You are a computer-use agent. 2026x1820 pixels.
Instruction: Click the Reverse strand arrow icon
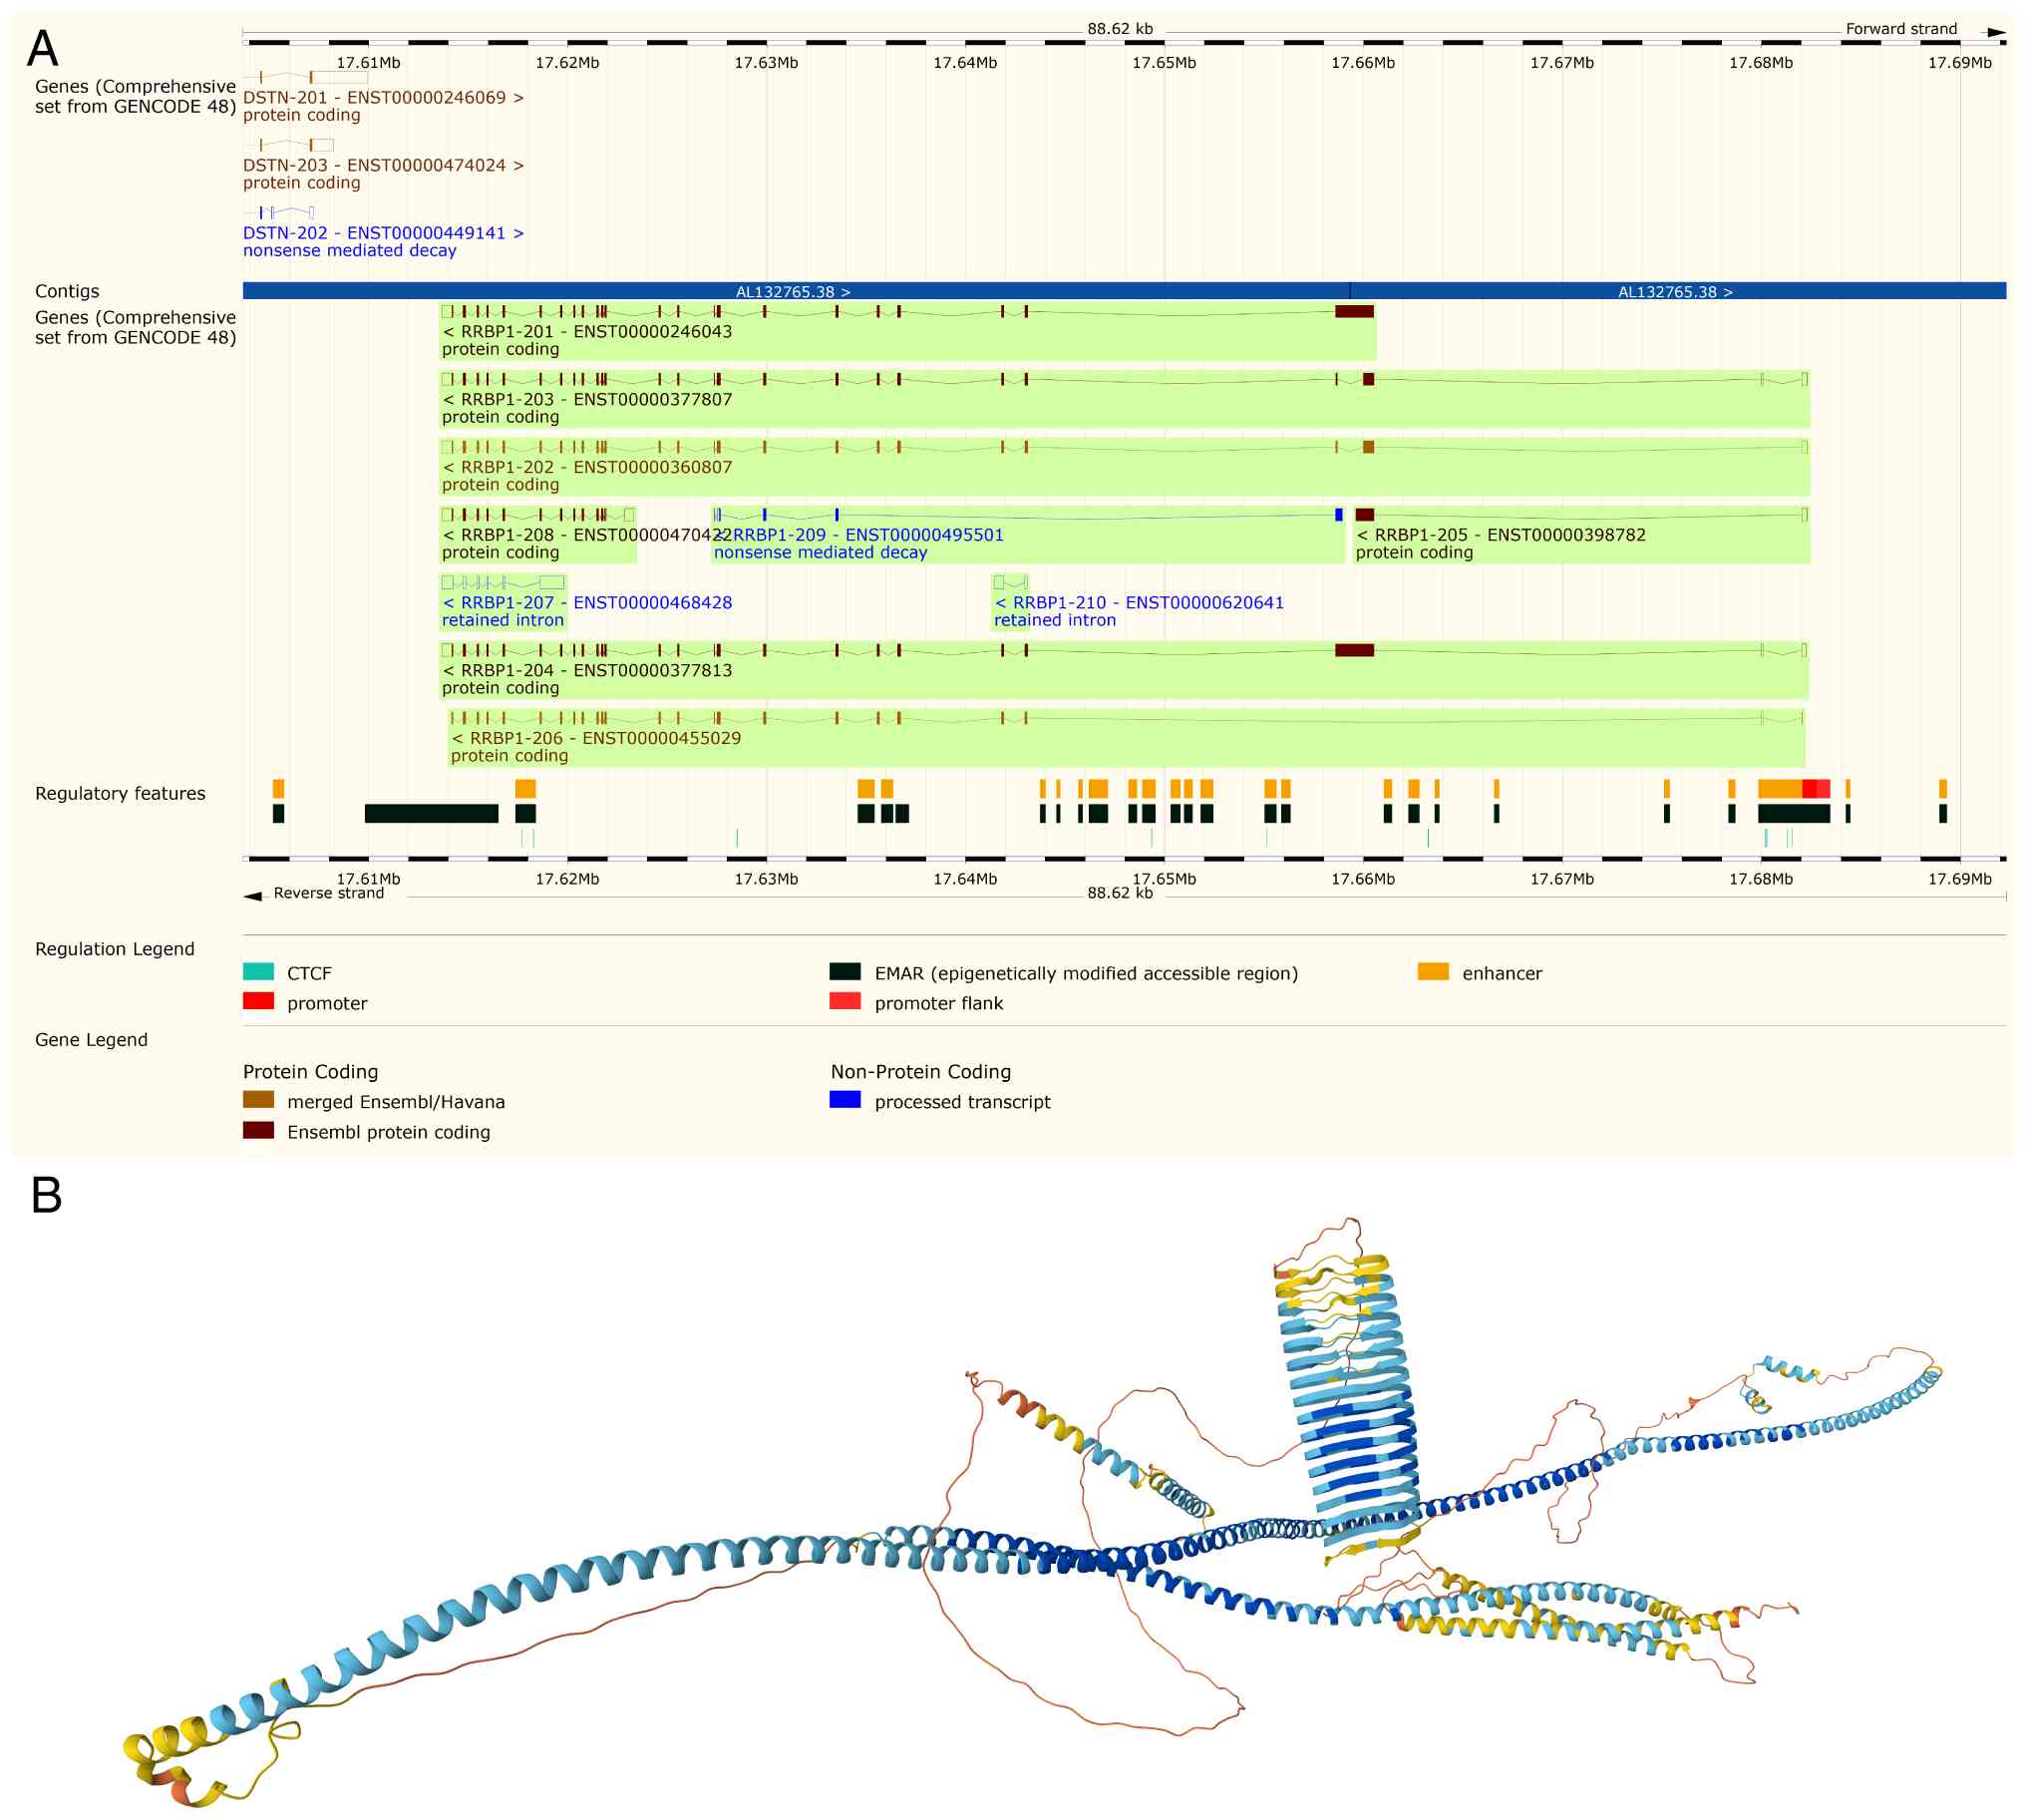click(253, 897)
